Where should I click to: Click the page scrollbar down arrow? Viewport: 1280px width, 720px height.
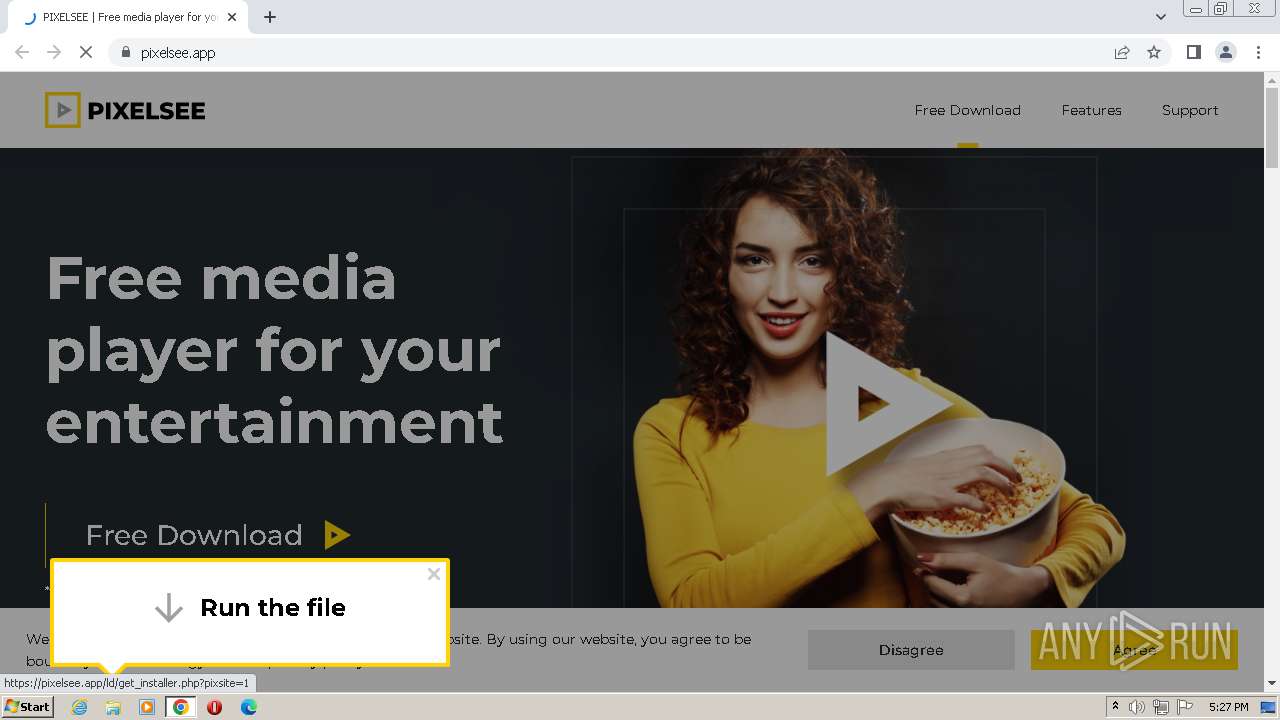point(1272,684)
